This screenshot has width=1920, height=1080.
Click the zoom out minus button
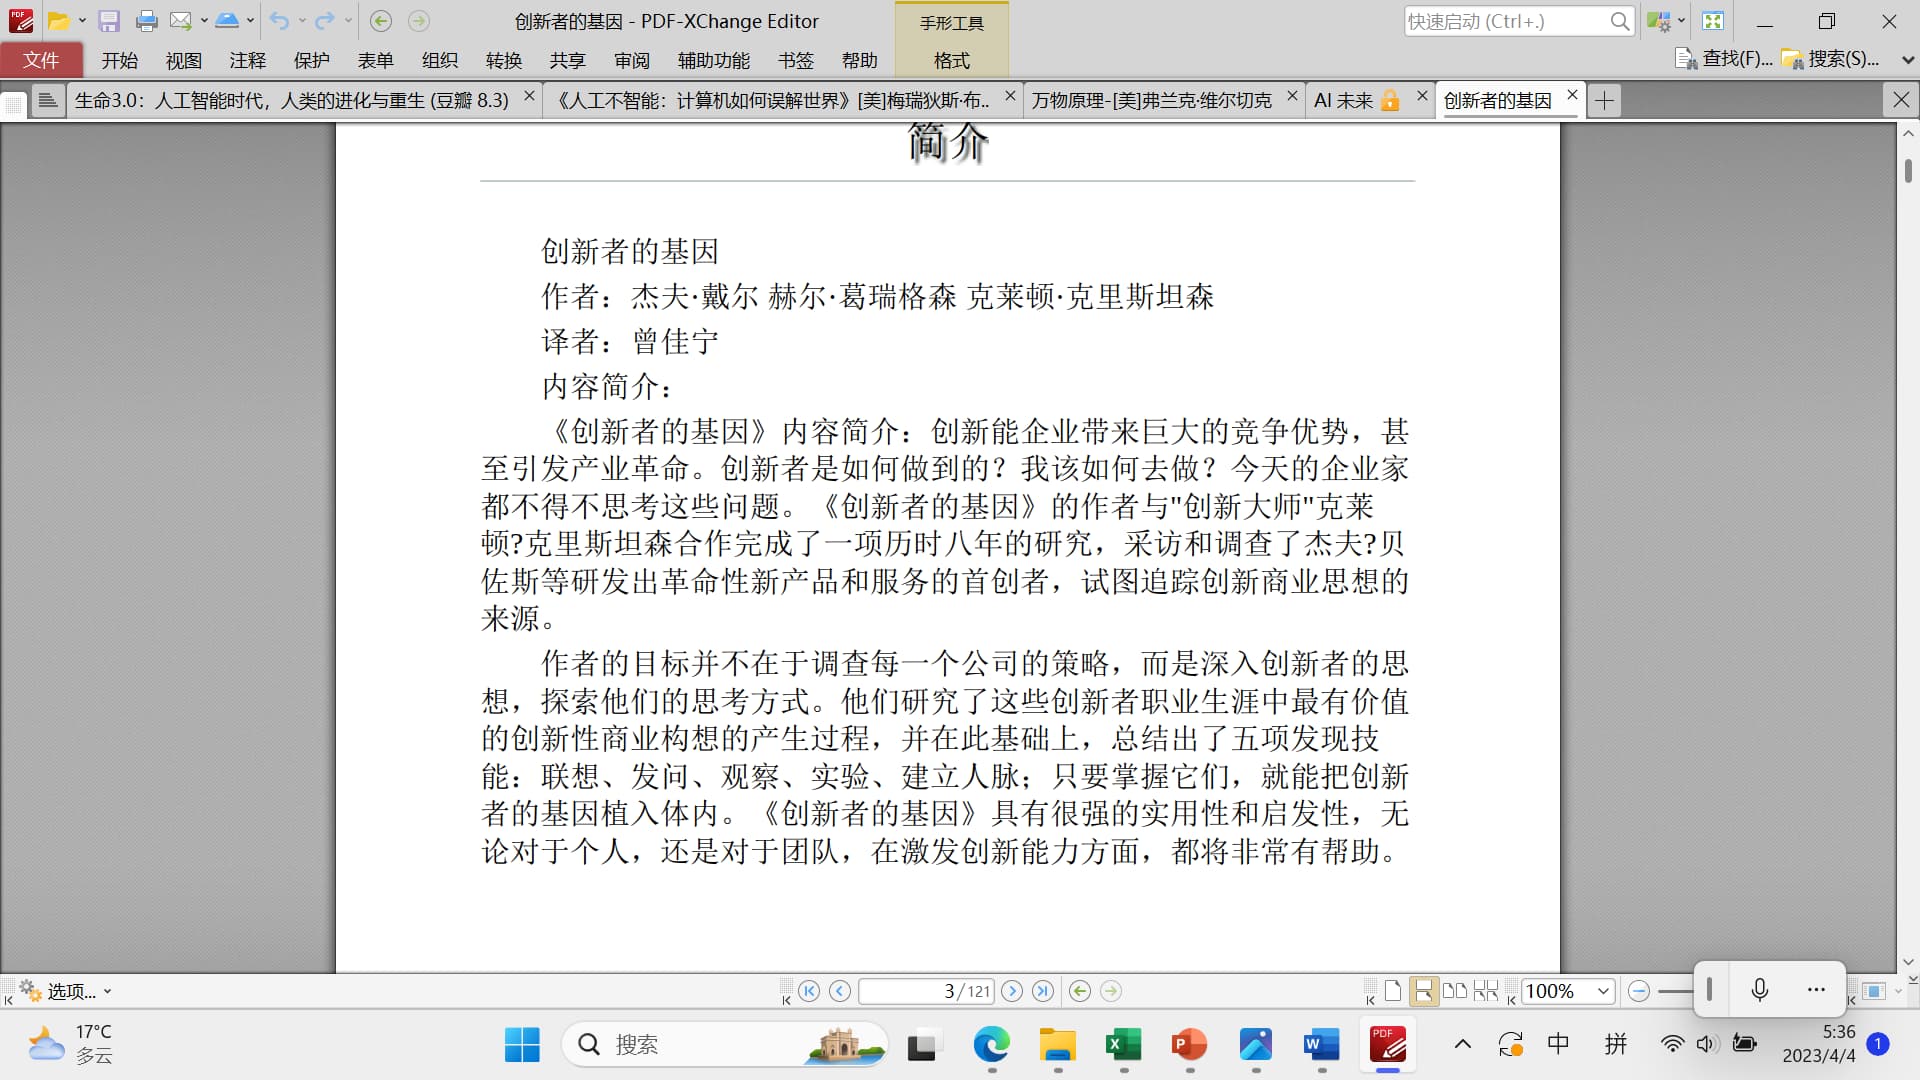tap(1638, 991)
